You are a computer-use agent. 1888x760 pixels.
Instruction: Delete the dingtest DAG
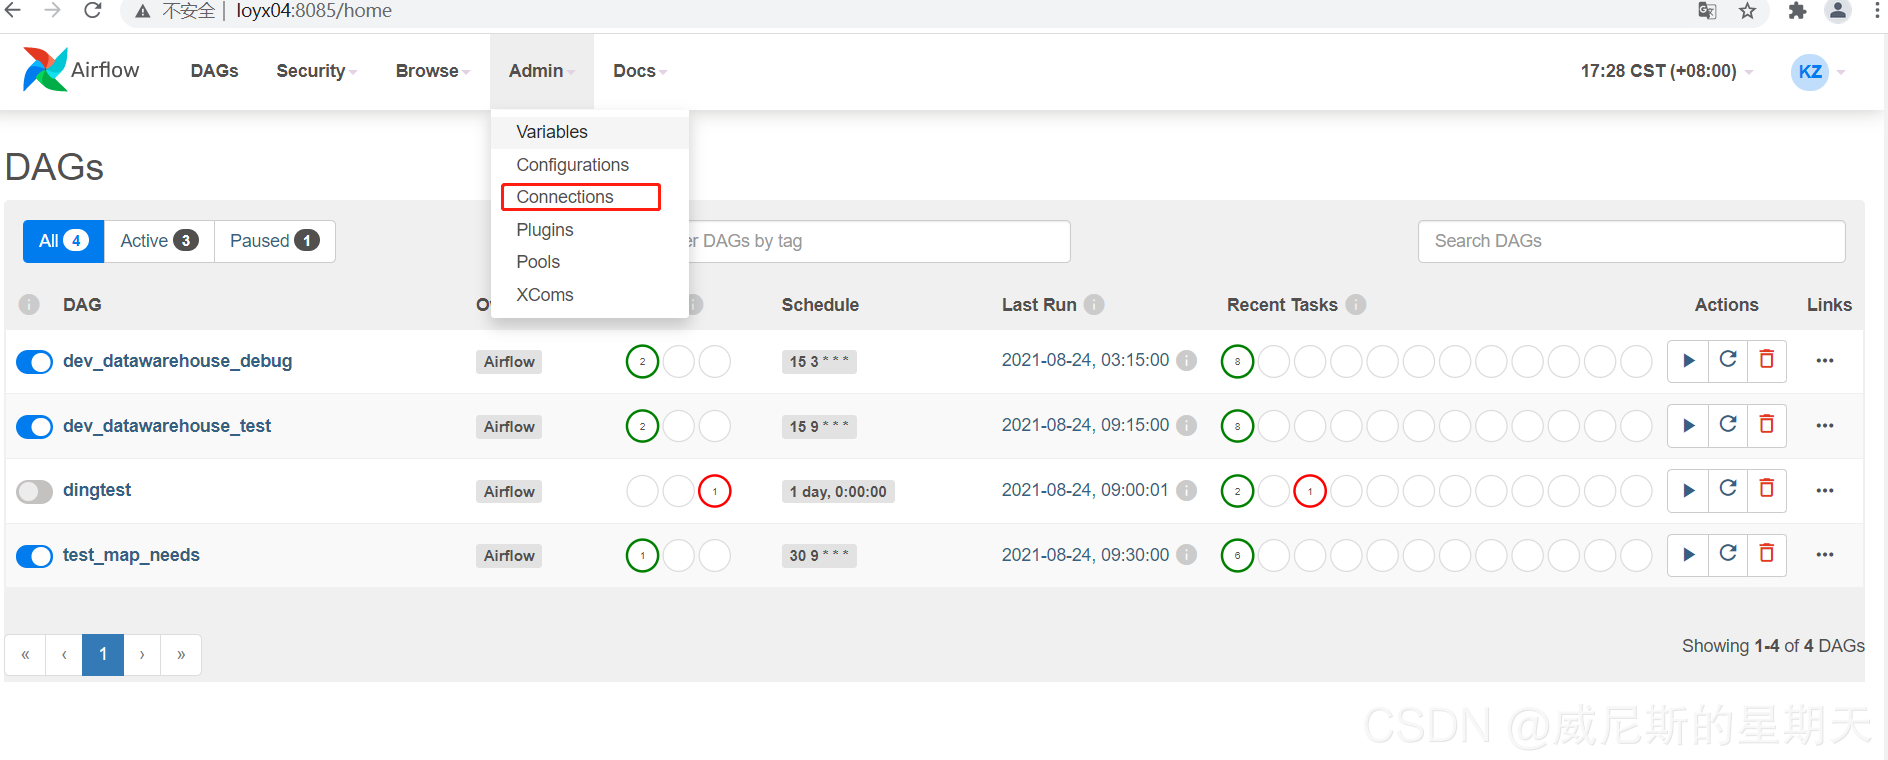(1767, 490)
